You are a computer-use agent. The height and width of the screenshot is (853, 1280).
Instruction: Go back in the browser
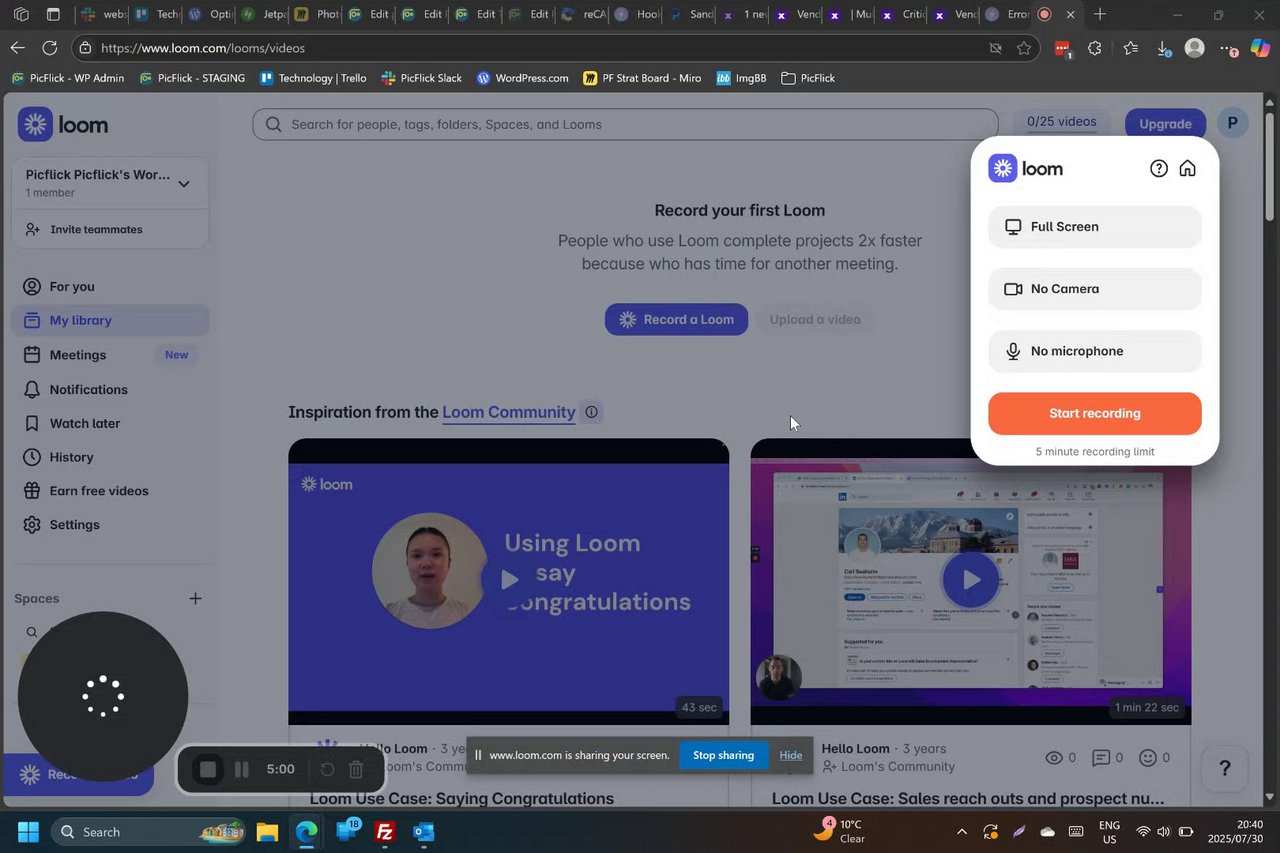click(x=18, y=48)
